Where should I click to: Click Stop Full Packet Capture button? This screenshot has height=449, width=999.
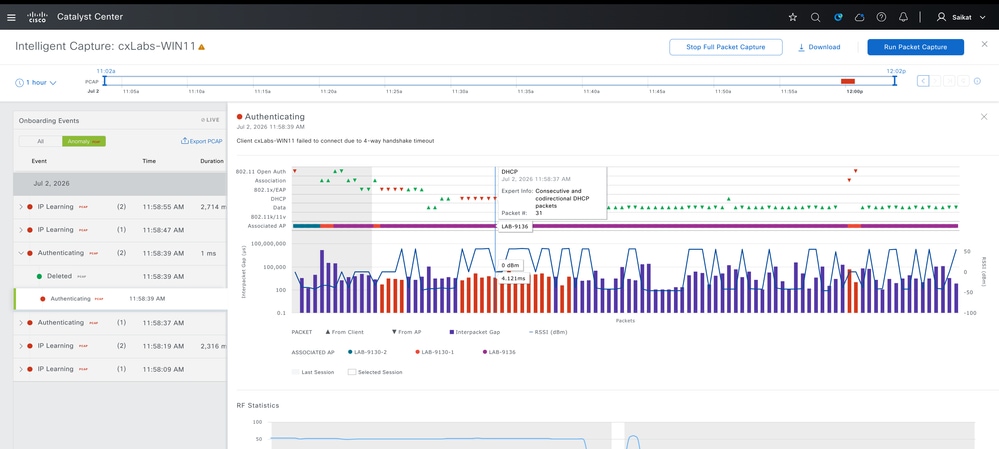[726, 47]
